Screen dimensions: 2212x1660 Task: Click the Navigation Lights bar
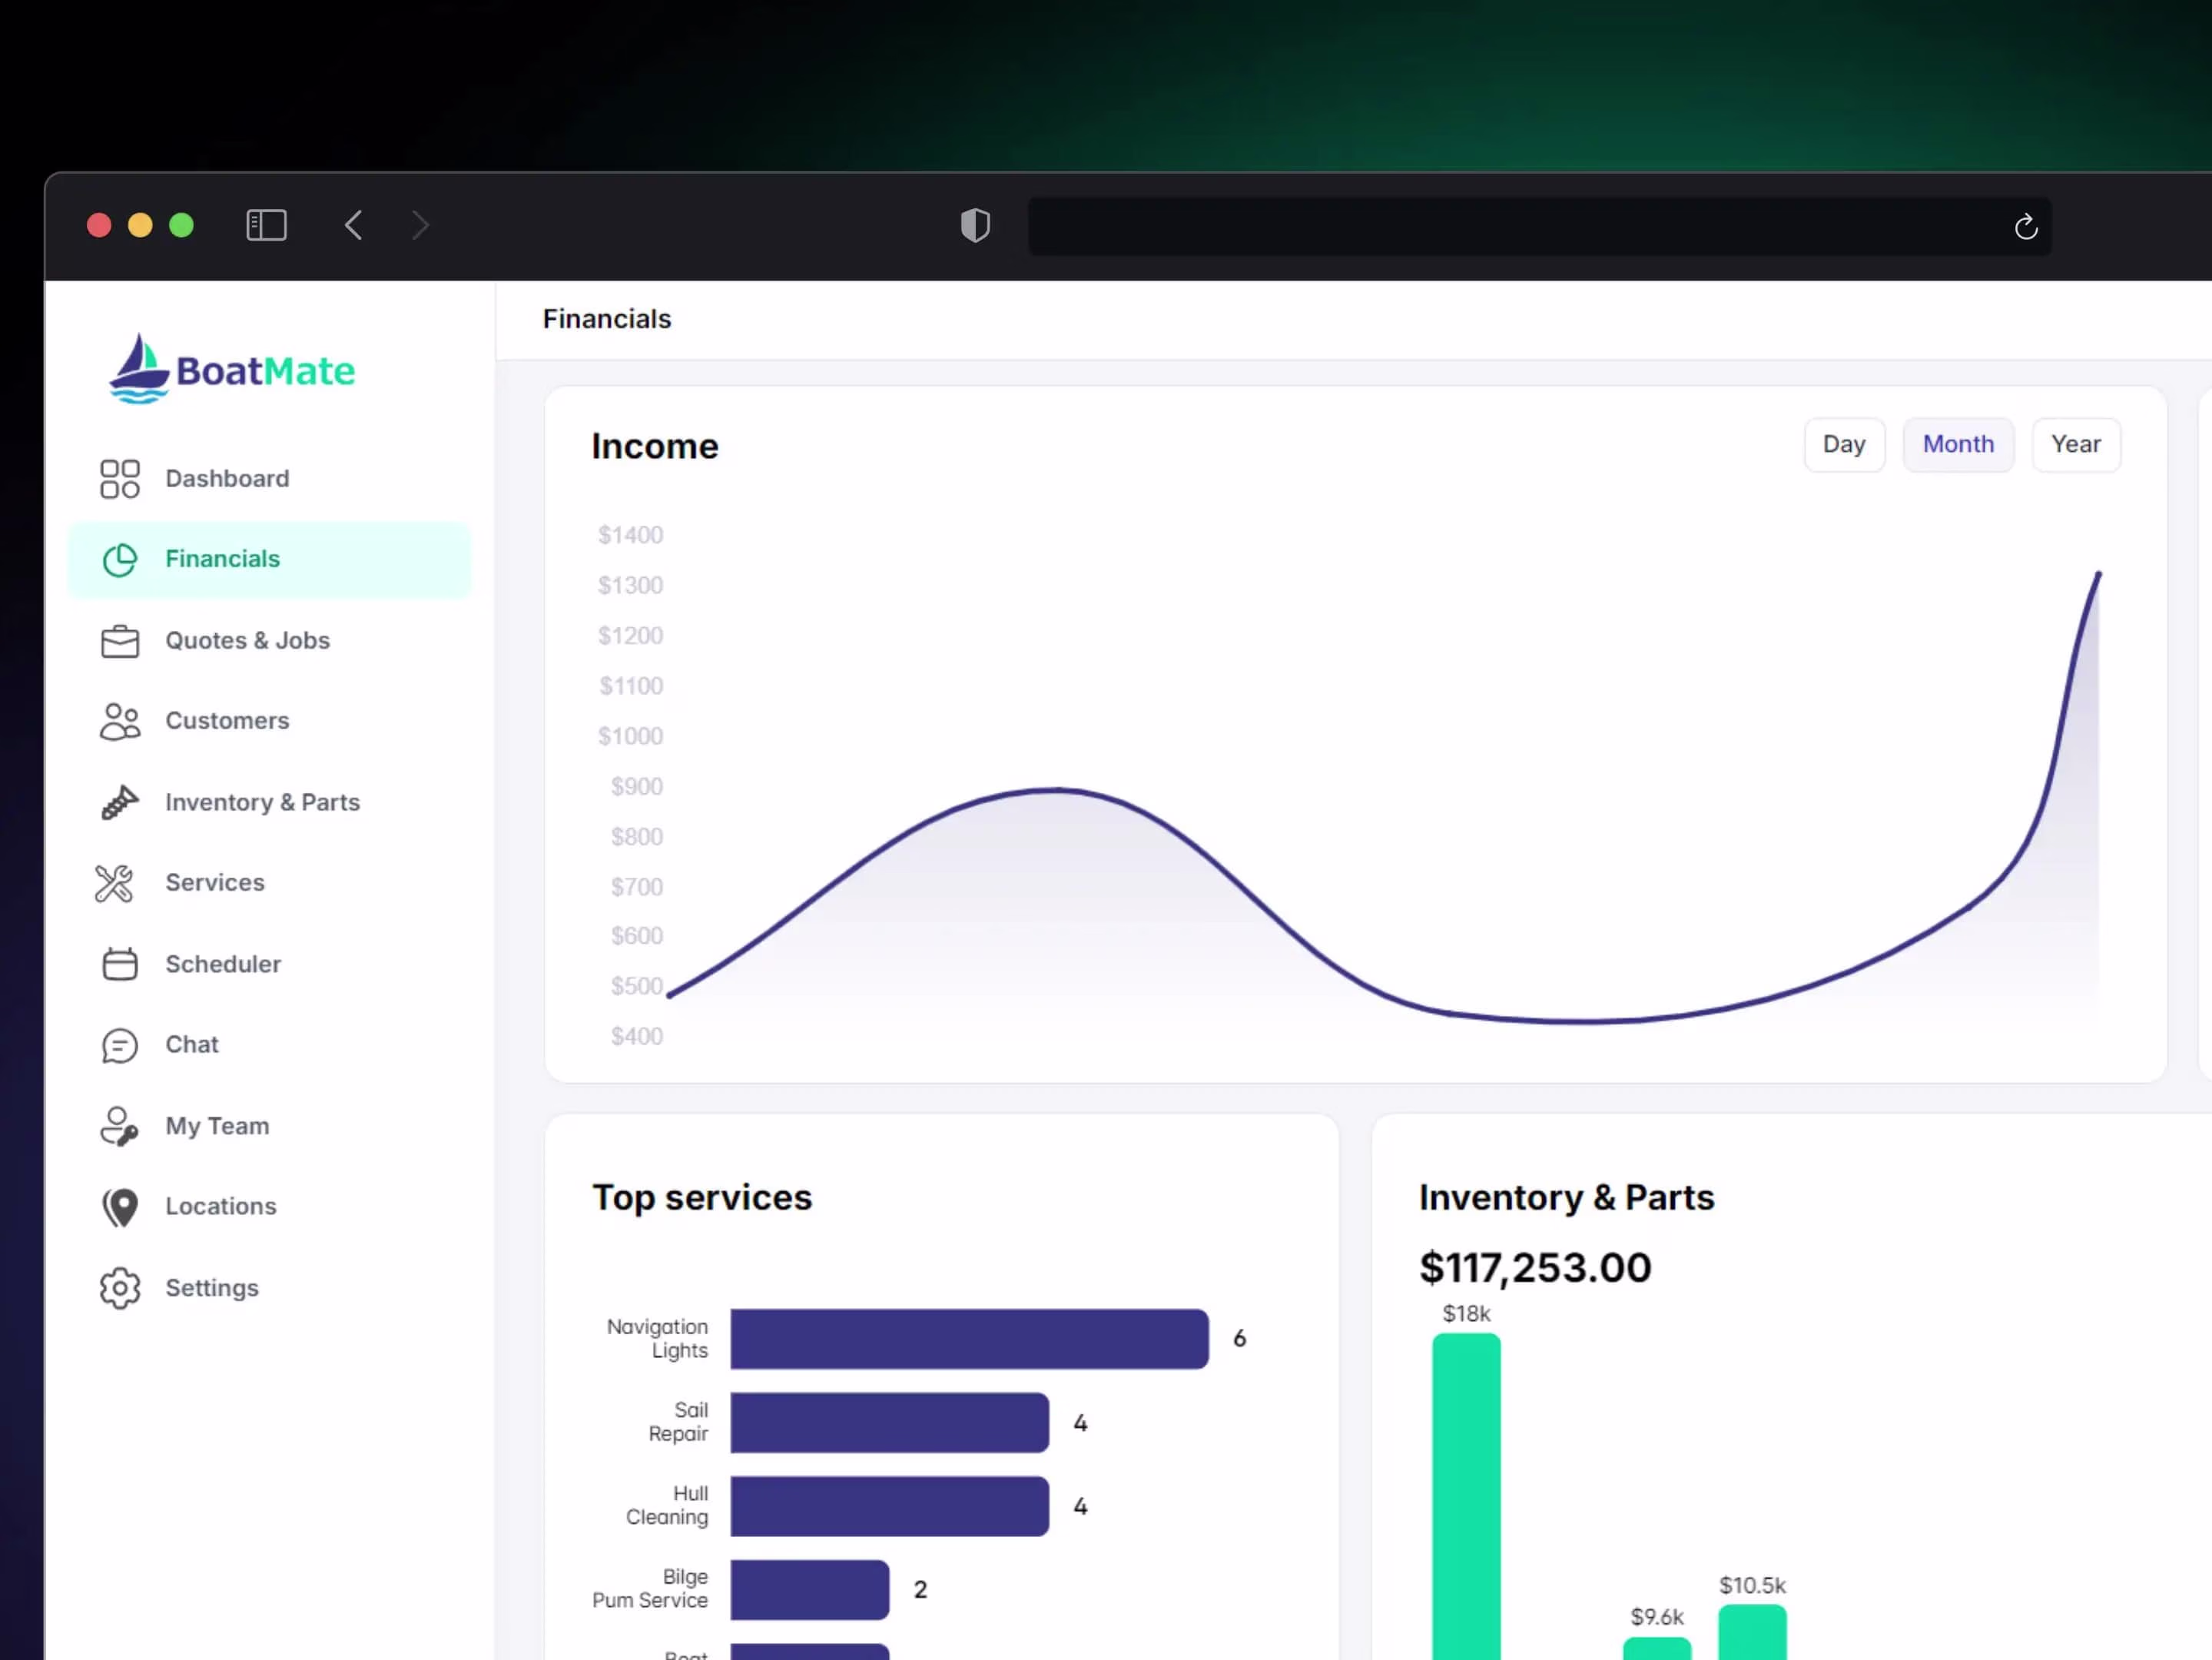(x=968, y=1338)
